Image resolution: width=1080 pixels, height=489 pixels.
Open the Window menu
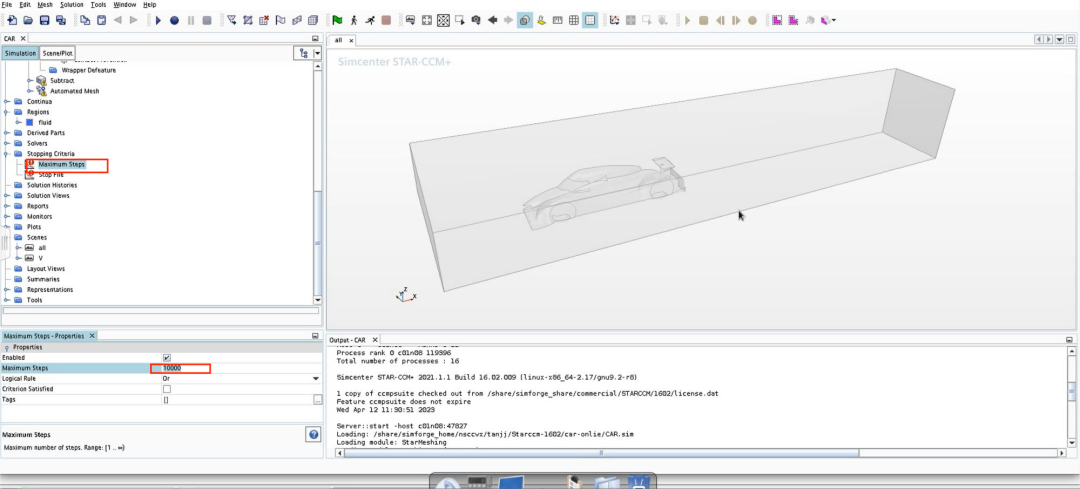click(125, 5)
